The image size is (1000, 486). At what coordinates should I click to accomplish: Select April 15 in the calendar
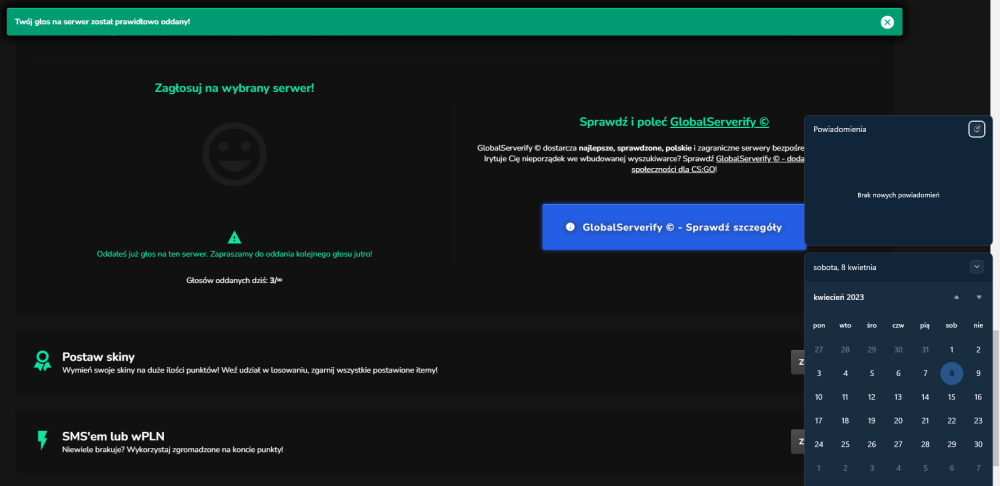[952, 397]
